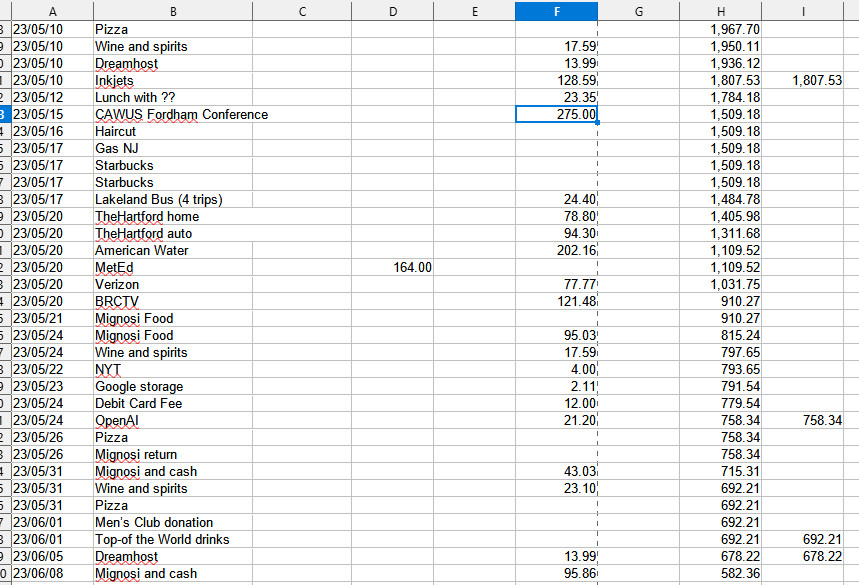This screenshot has height=585, width=859.
Task: Click the 678.22 value in column I
Action: (803, 555)
